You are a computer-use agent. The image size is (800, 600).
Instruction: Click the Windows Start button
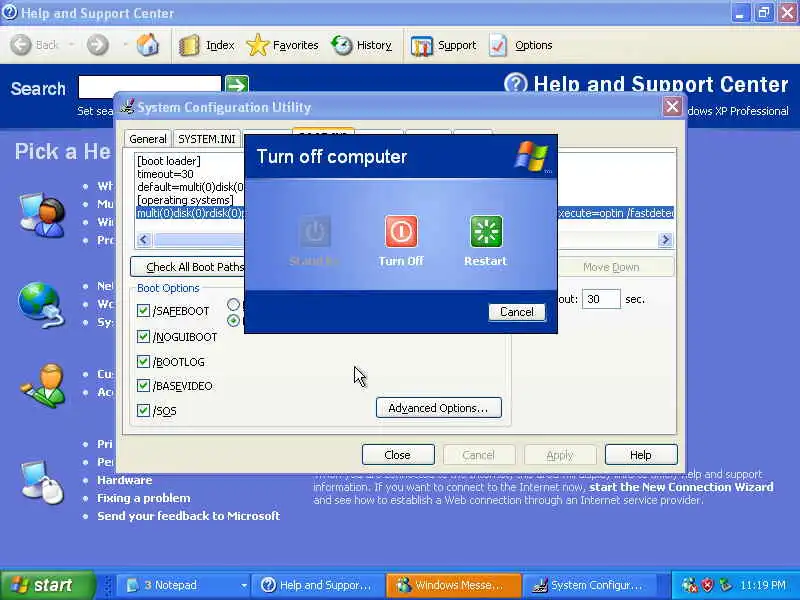pyautogui.click(x=47, y=585)
